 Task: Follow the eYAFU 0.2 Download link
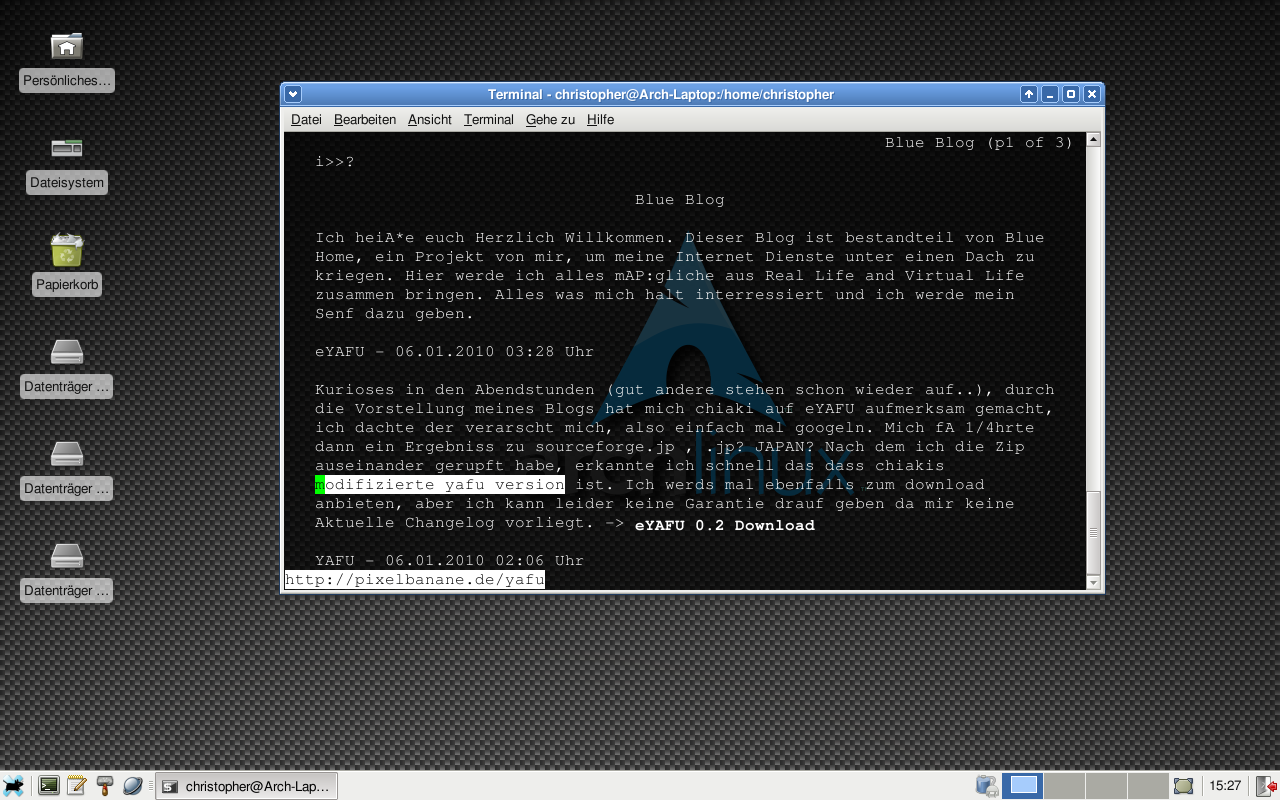pos(725,525)
